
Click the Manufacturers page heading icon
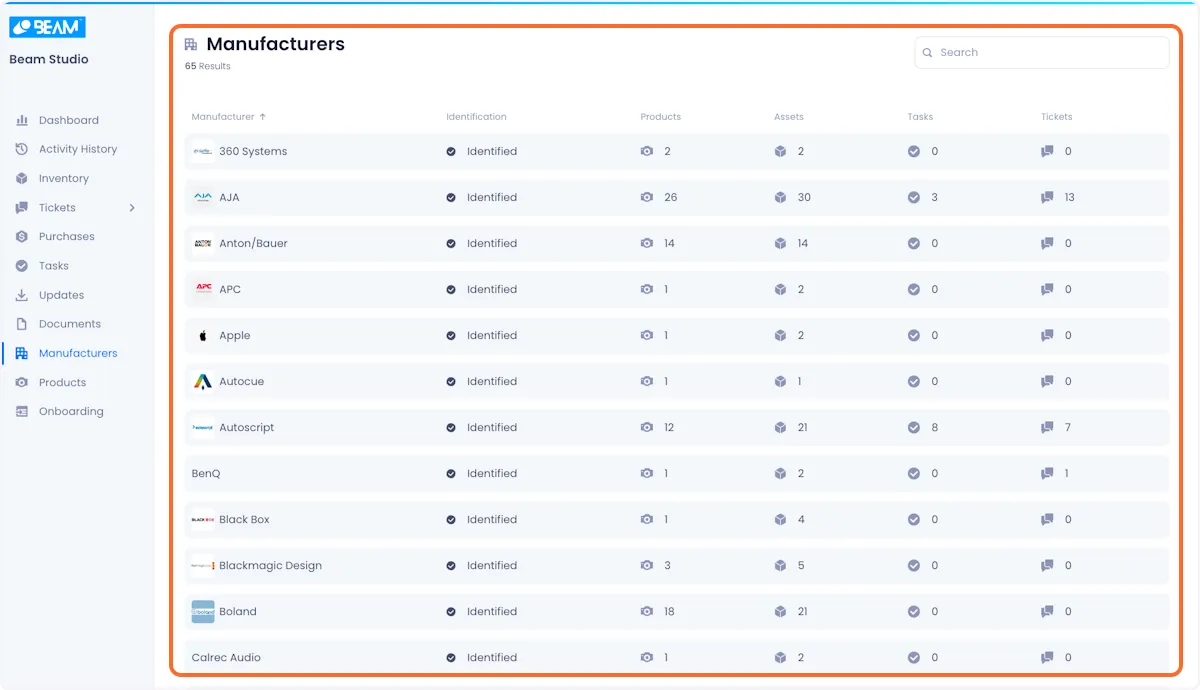pyautogui.click(x=191, y=44)
